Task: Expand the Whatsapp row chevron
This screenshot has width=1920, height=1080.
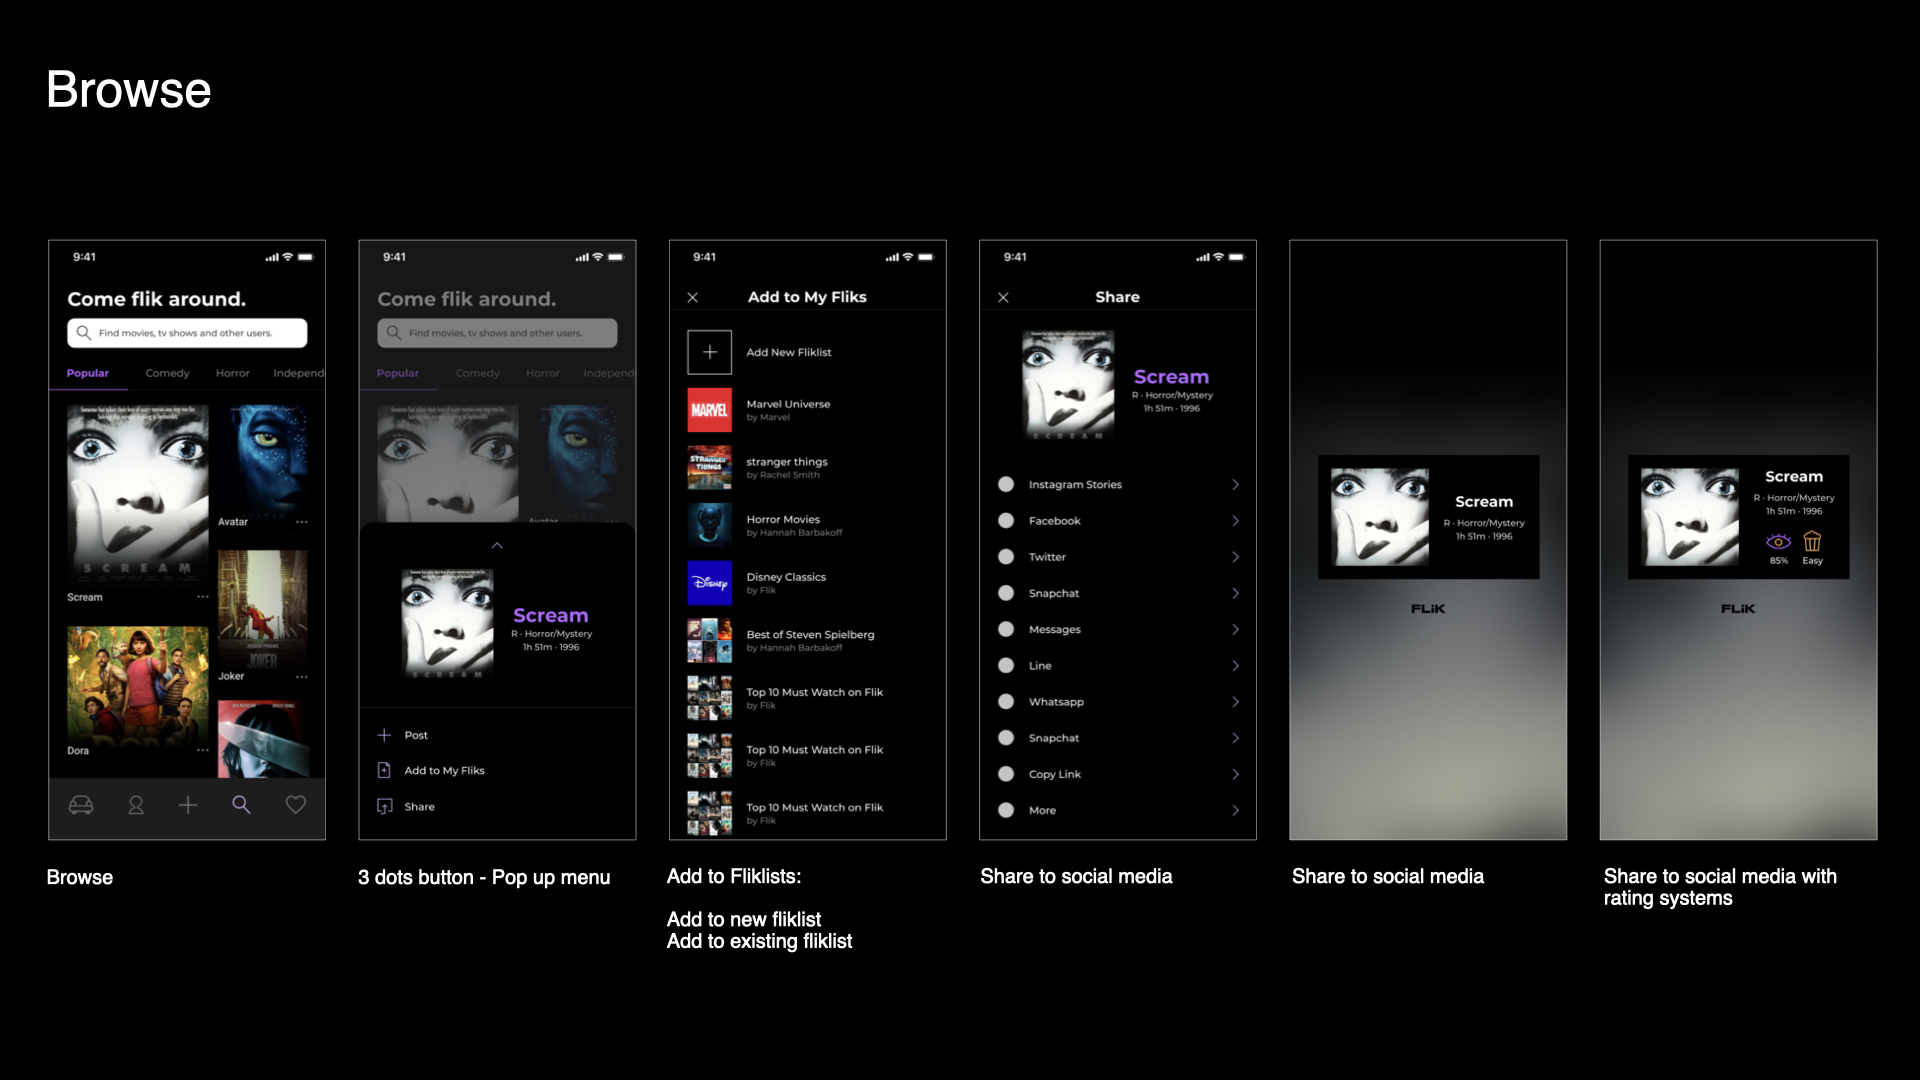Action: click(1236, 702)
